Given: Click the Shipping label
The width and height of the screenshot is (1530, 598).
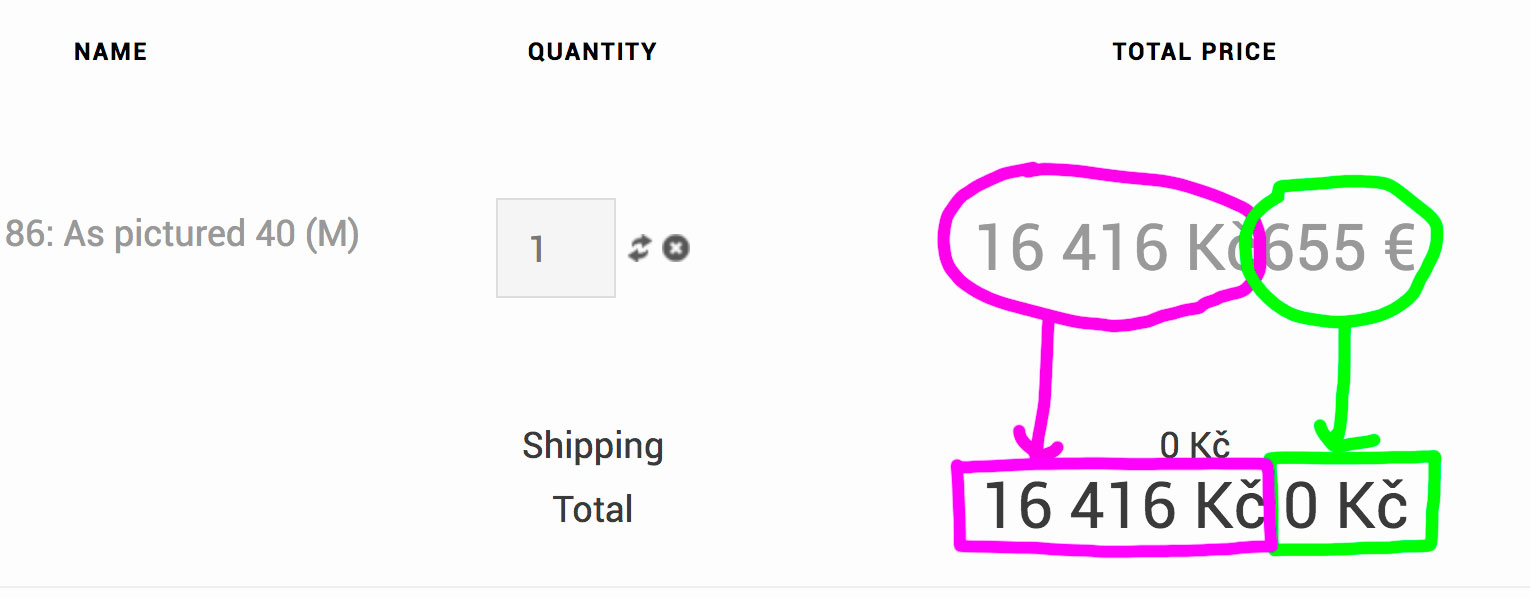Looking at the screenshot, I should point(593,446).
